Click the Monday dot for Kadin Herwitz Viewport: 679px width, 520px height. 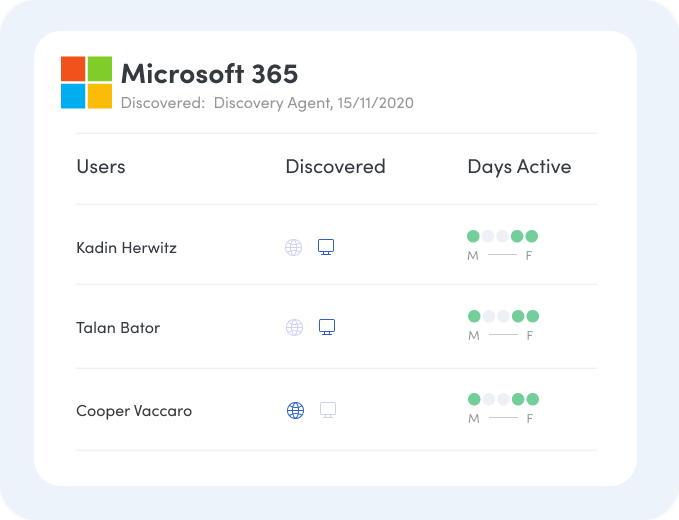coord(473,236)
